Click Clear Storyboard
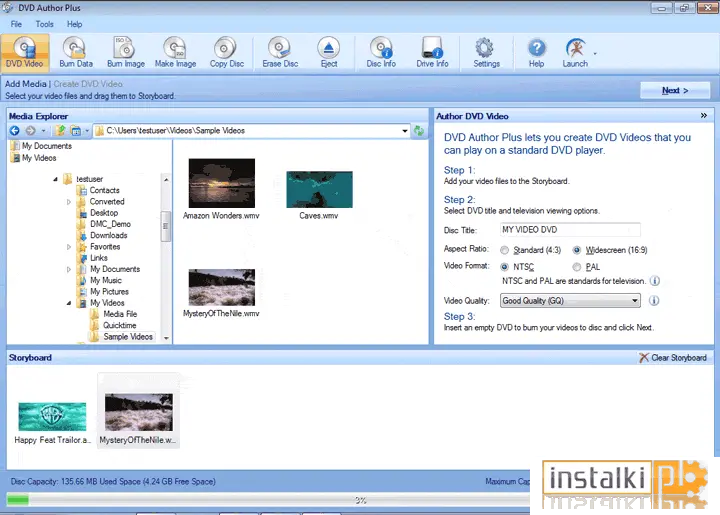720x515 pixels. point(673,358)
